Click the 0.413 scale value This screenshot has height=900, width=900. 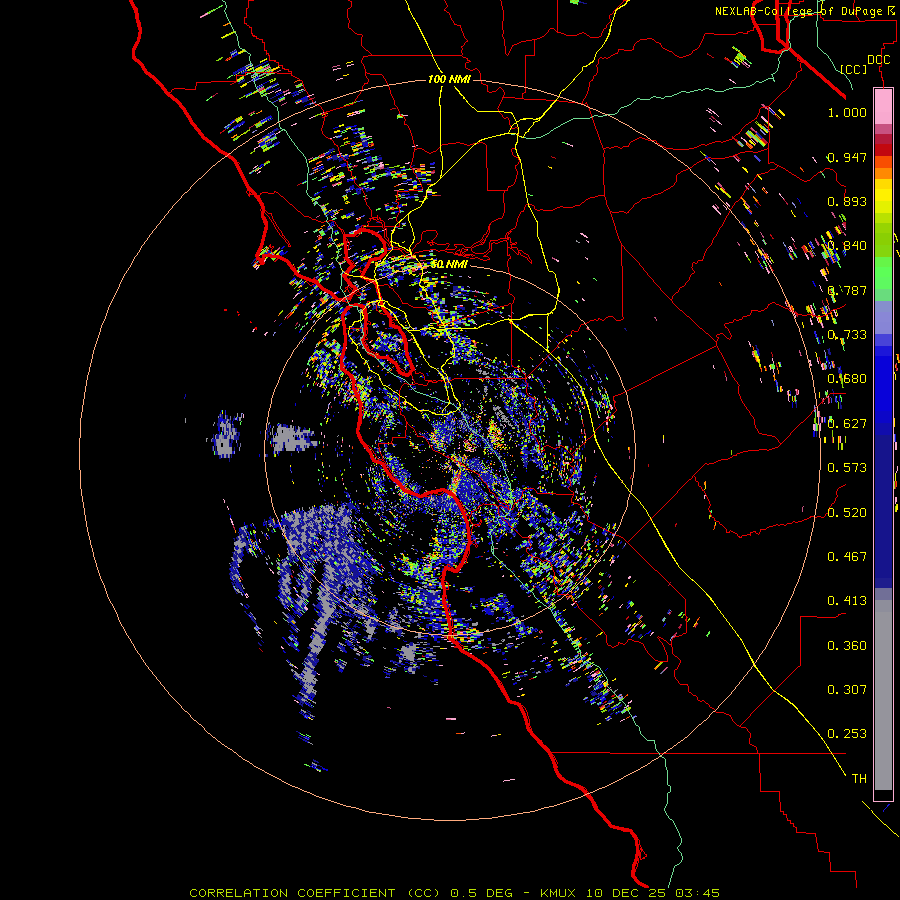click(x=847, y=601)
